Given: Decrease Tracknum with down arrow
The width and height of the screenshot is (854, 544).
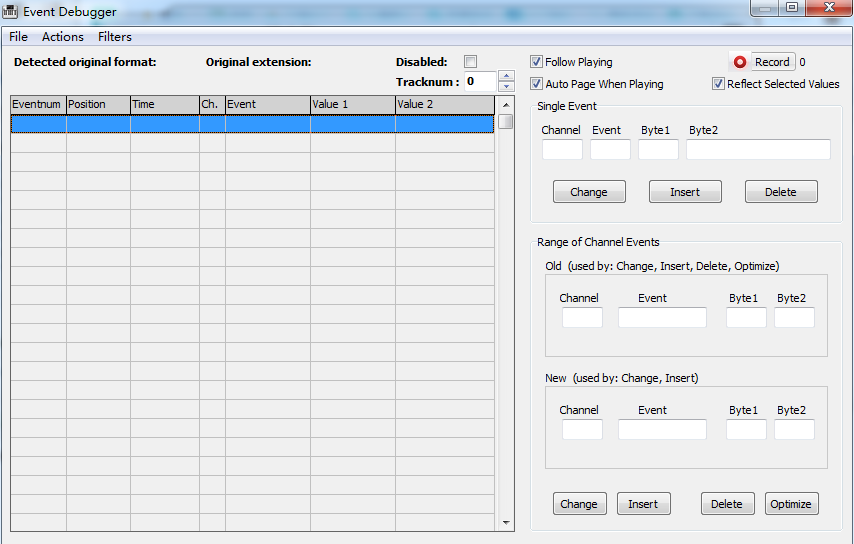Looking at the screenshot, I should 506,87.
